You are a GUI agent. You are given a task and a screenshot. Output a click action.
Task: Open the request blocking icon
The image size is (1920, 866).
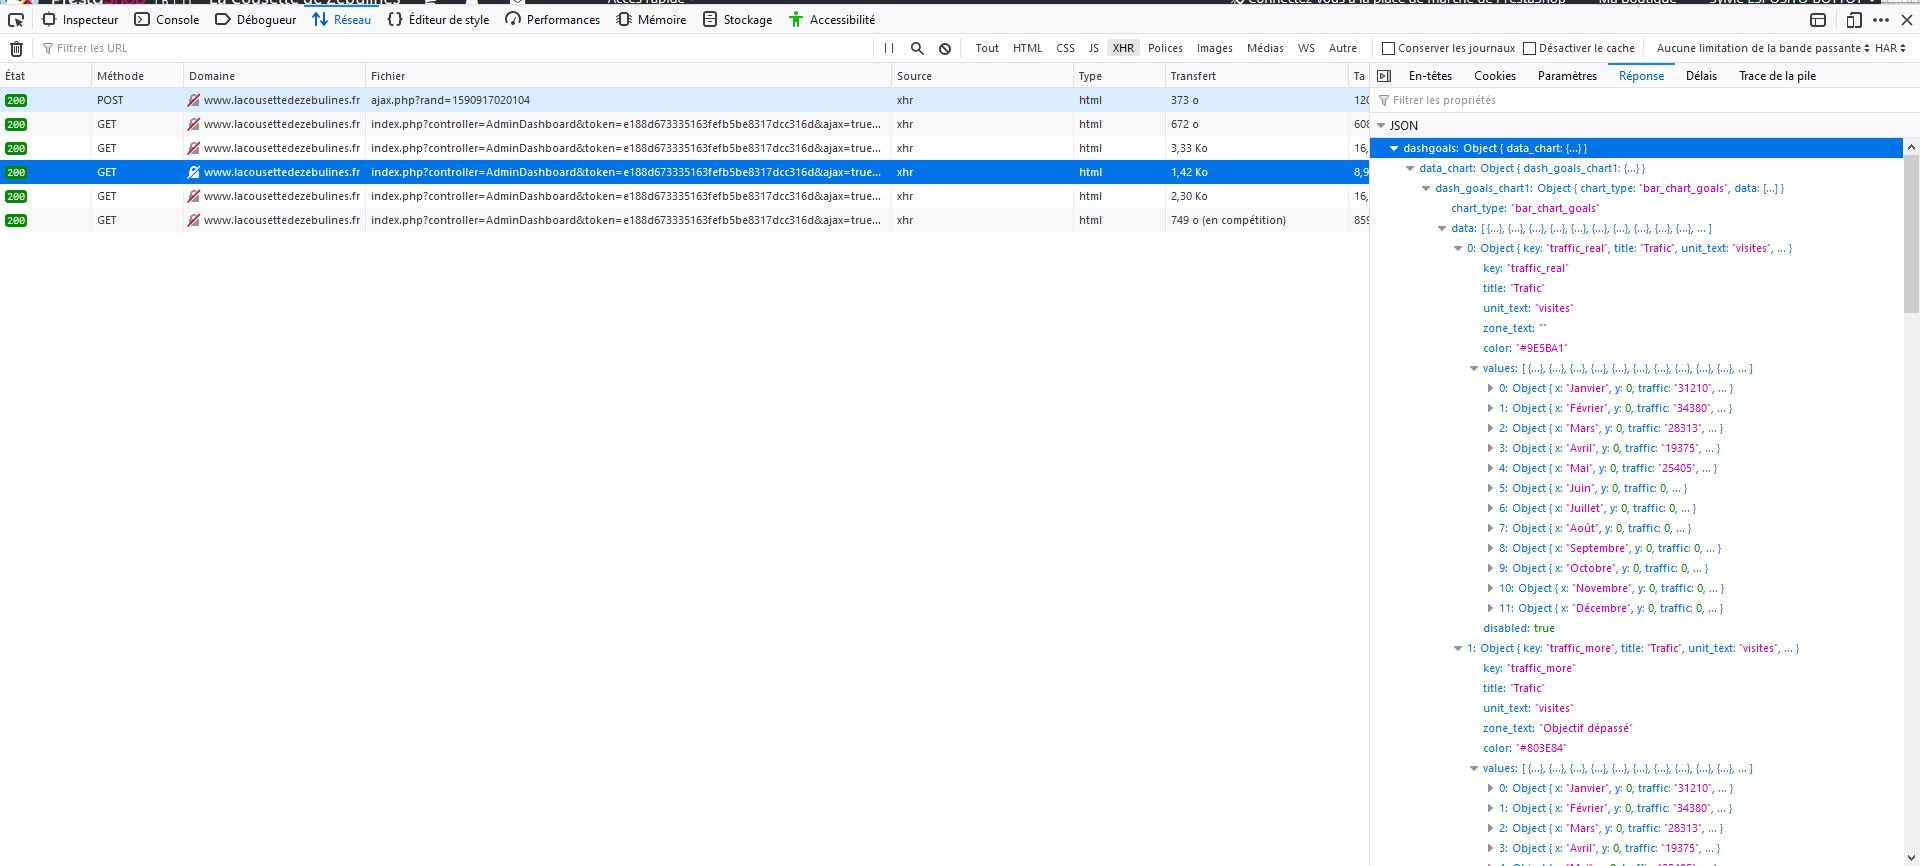click(x=945, y=48)
